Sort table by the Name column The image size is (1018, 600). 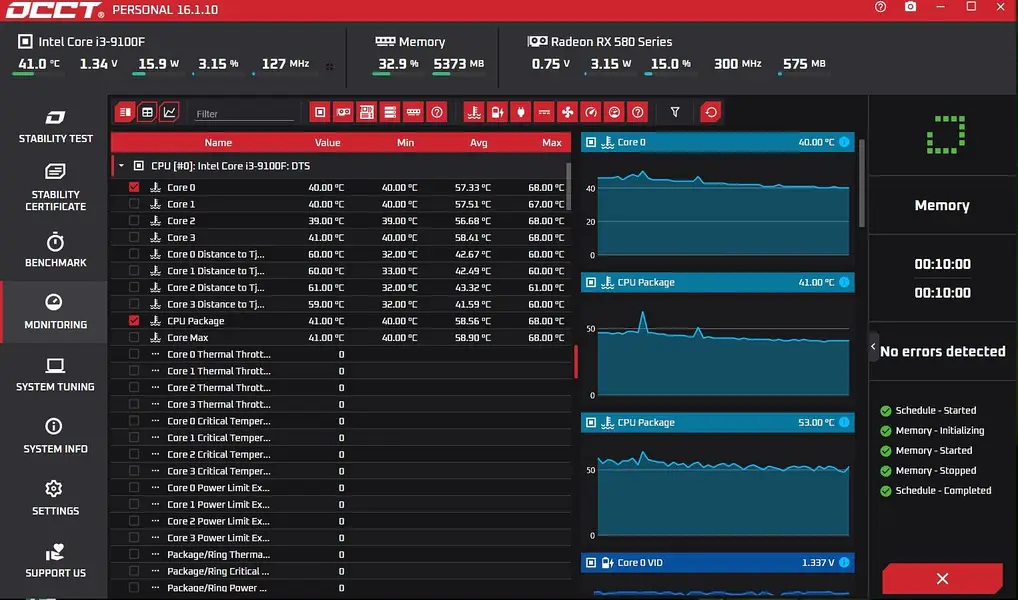point(218,142)
